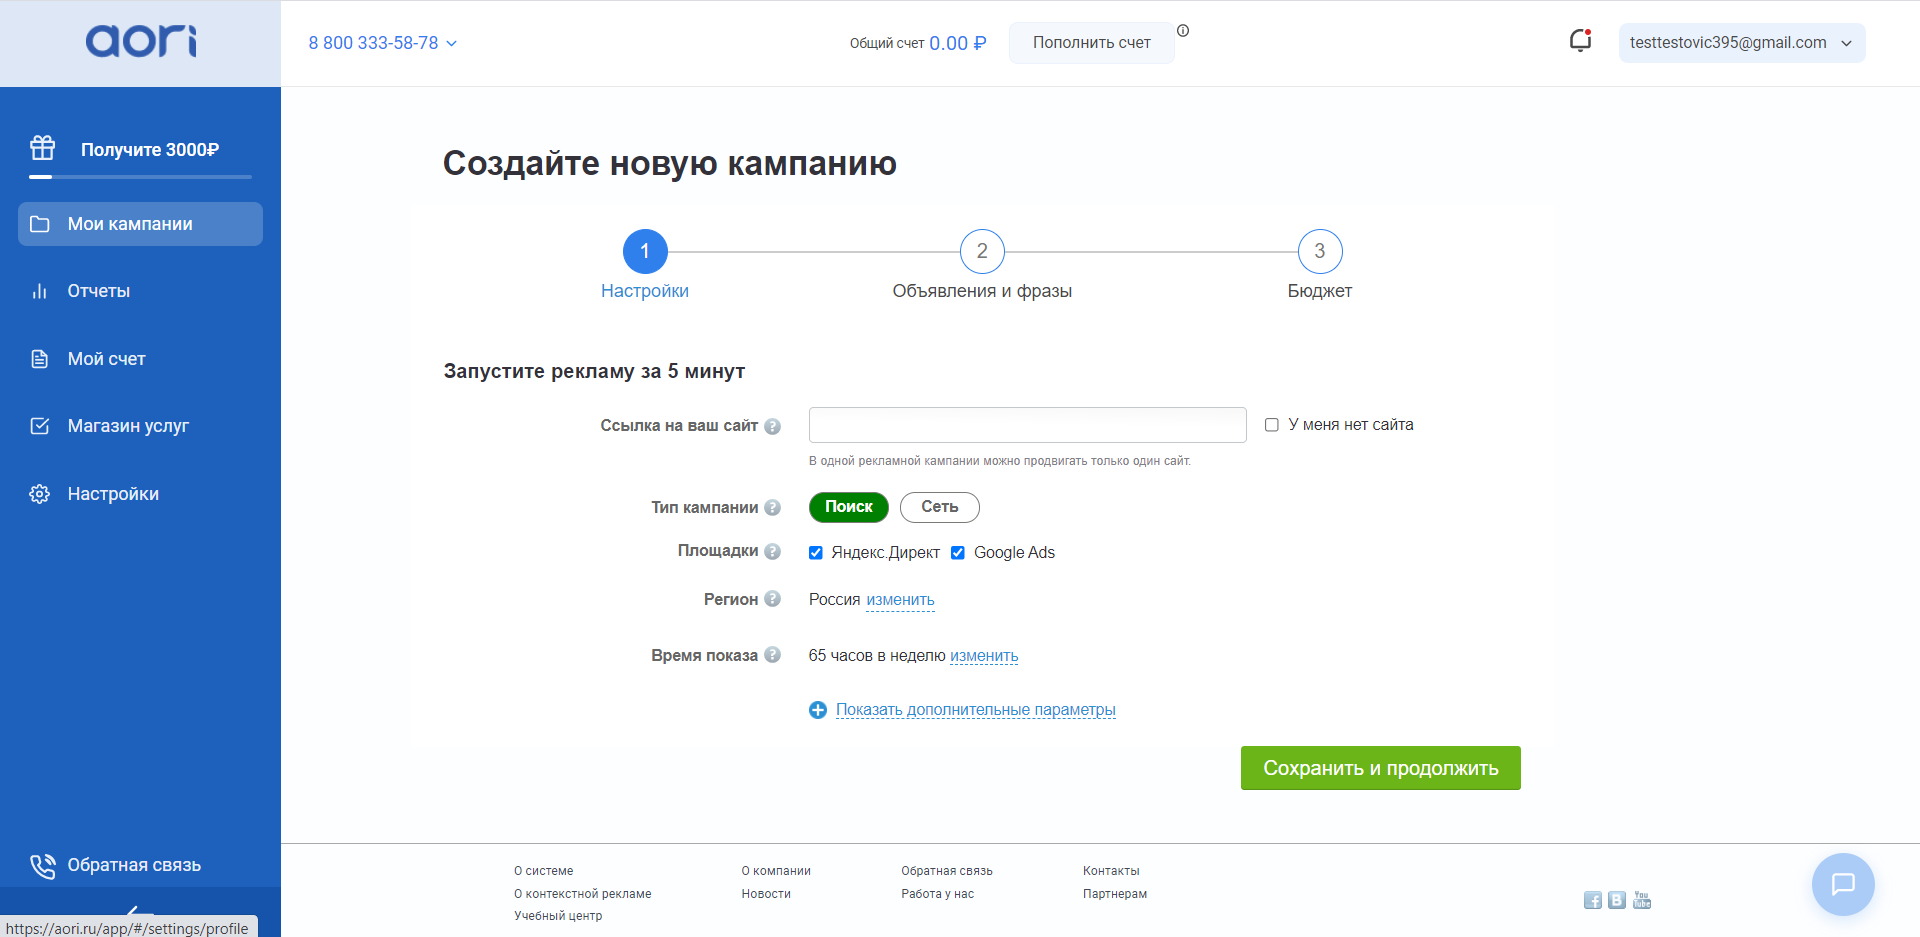The image size is (1920, 937).
Task: Open Новости footer link
Action: 766,894
